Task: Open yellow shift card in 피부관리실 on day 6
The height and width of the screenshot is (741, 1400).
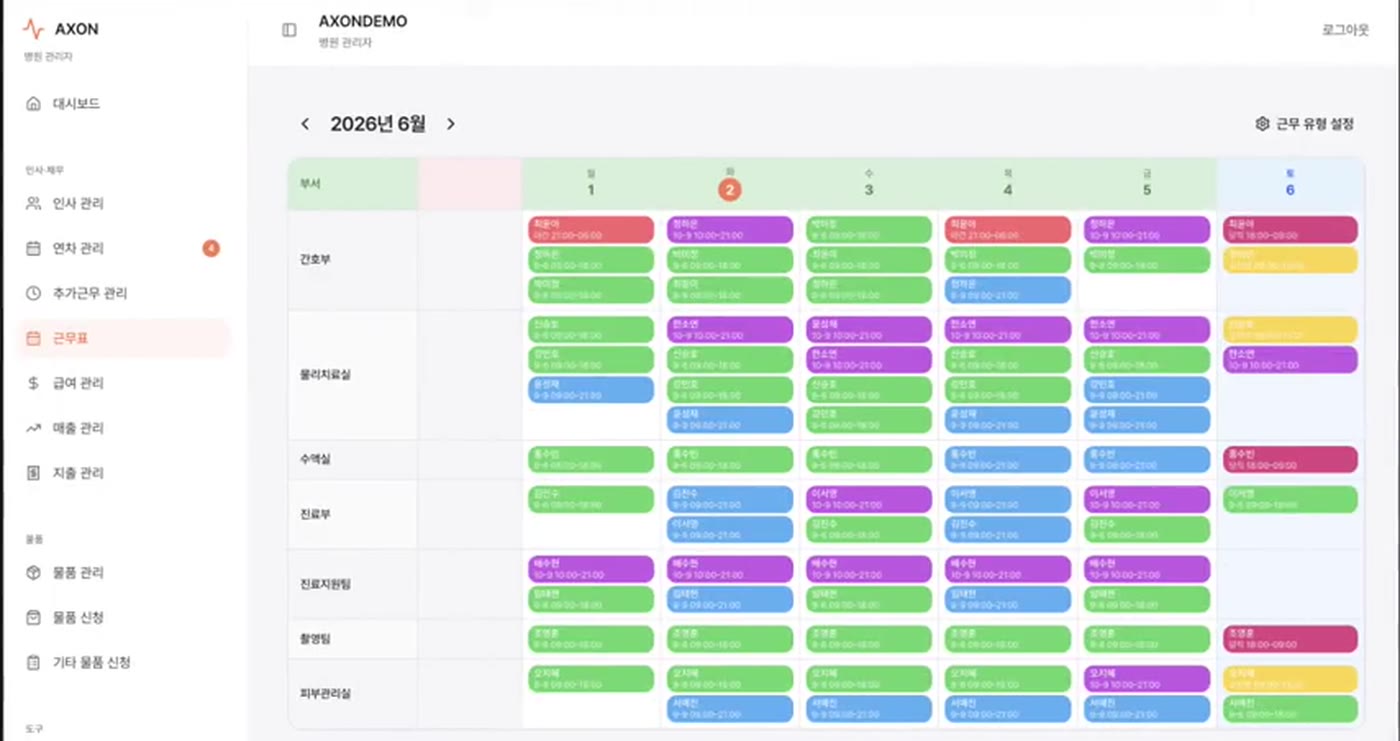Action: [x=1290, y=679]
